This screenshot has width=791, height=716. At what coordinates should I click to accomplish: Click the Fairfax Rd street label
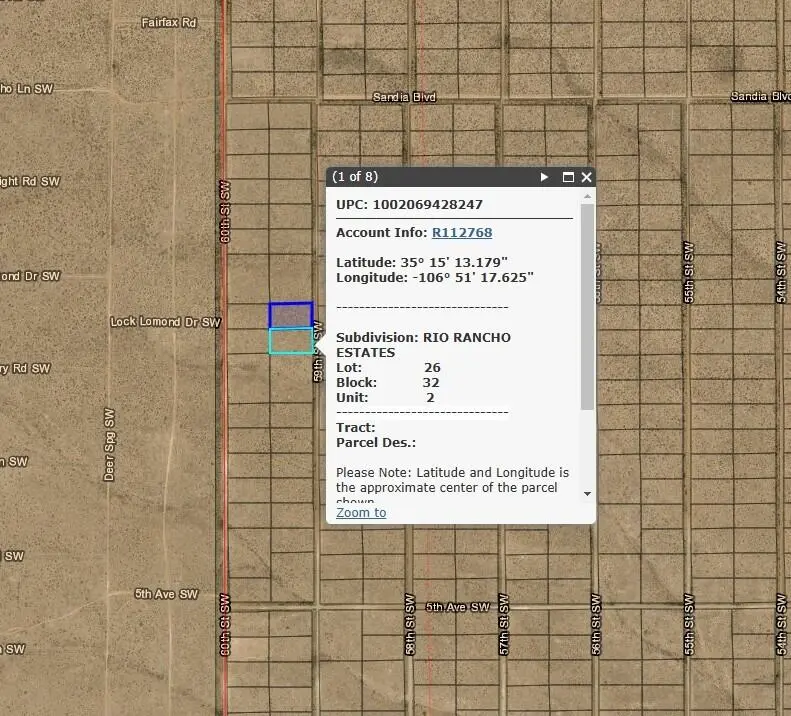tap(168, 22)
